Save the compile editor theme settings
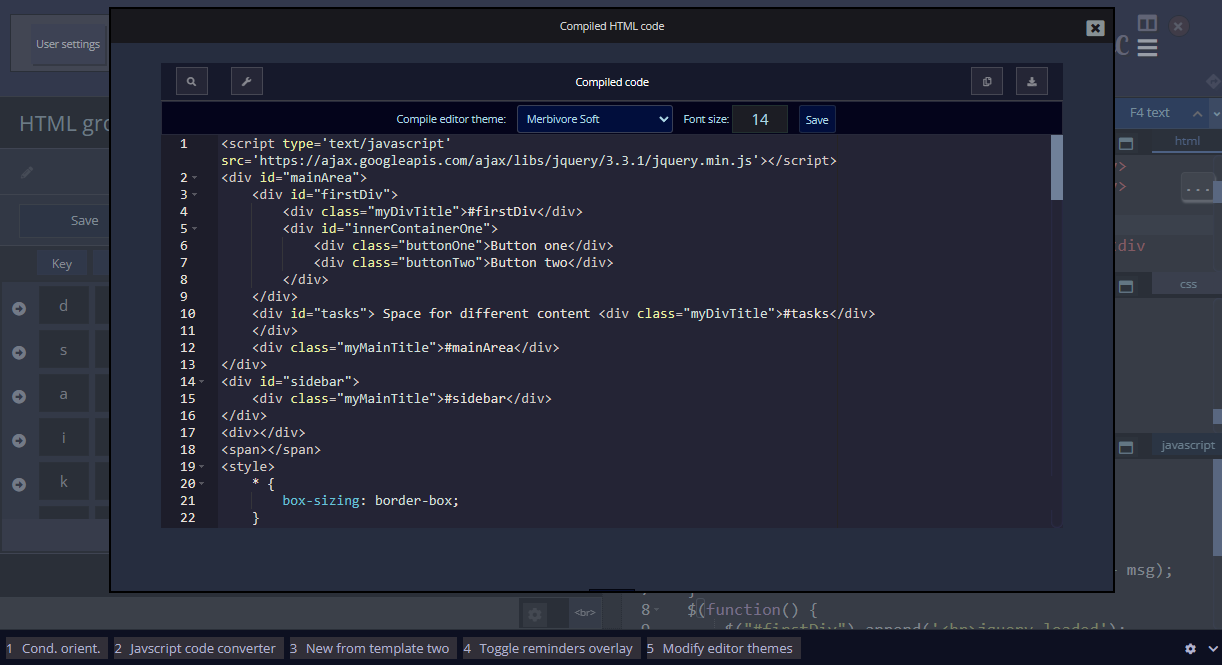This screenshot has width=1222, height=665. [x=817, y=119]
